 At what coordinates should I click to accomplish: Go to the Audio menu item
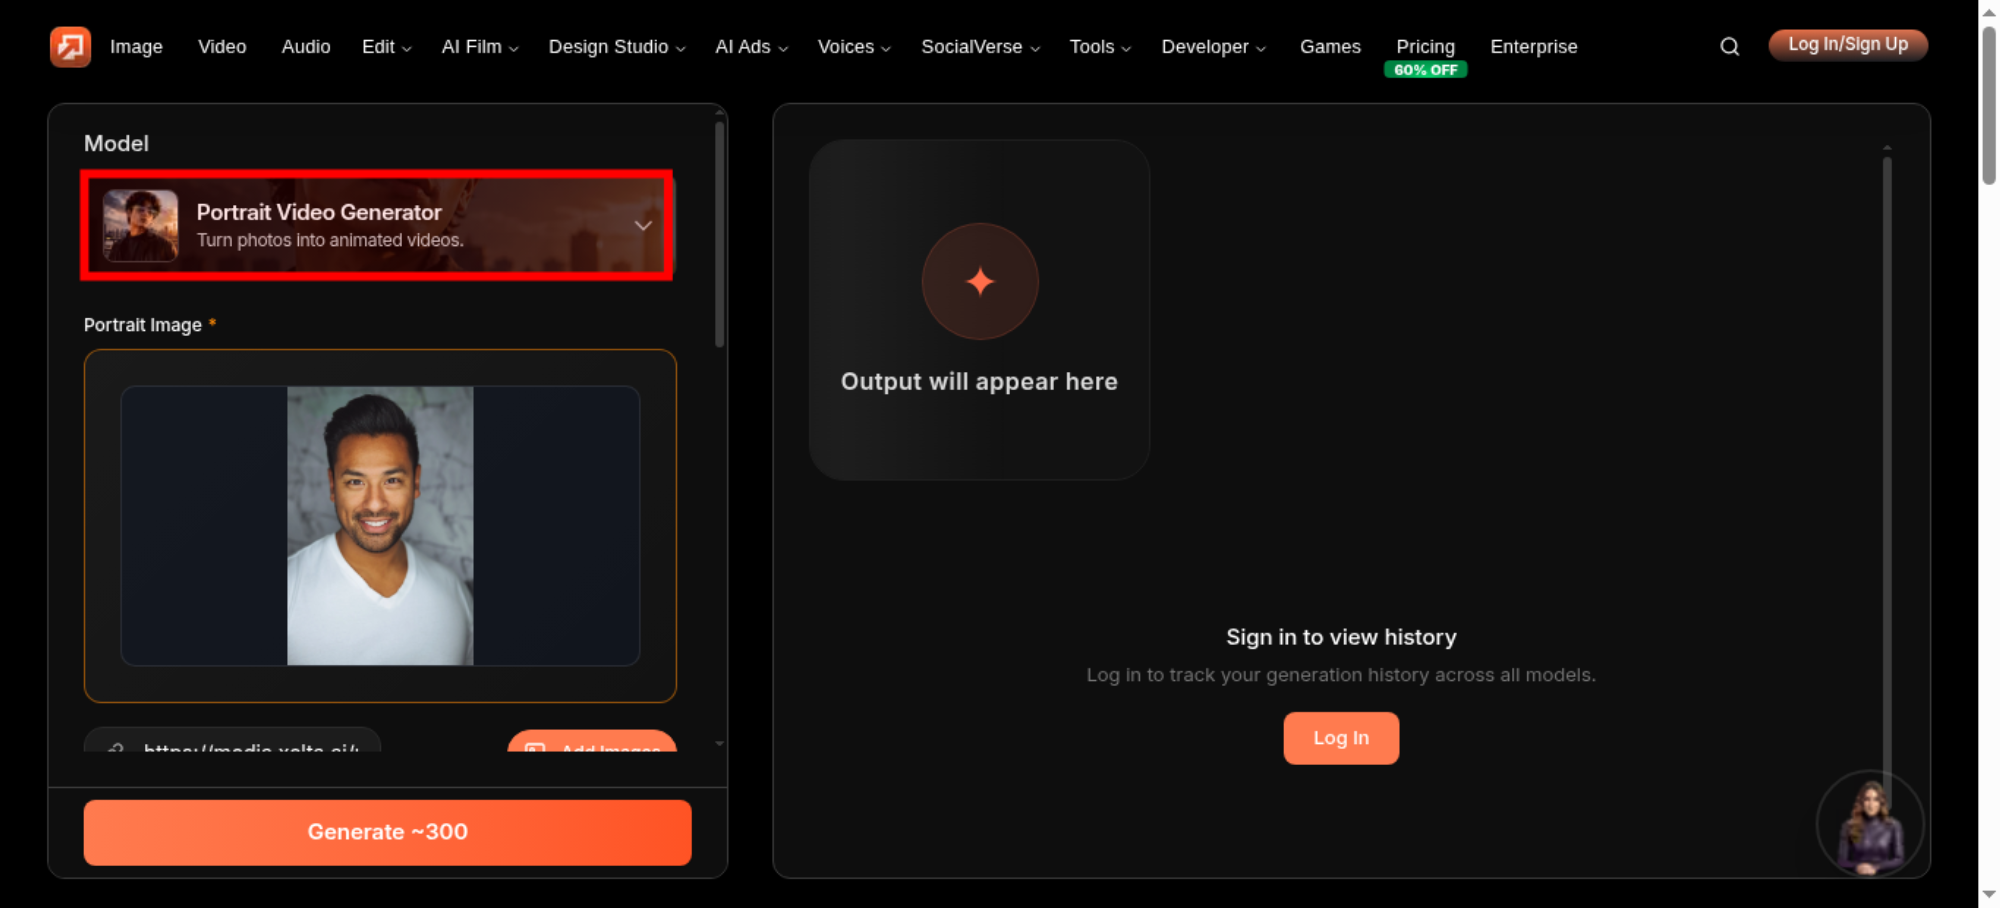pyautogui.click(x=306, y=46)
